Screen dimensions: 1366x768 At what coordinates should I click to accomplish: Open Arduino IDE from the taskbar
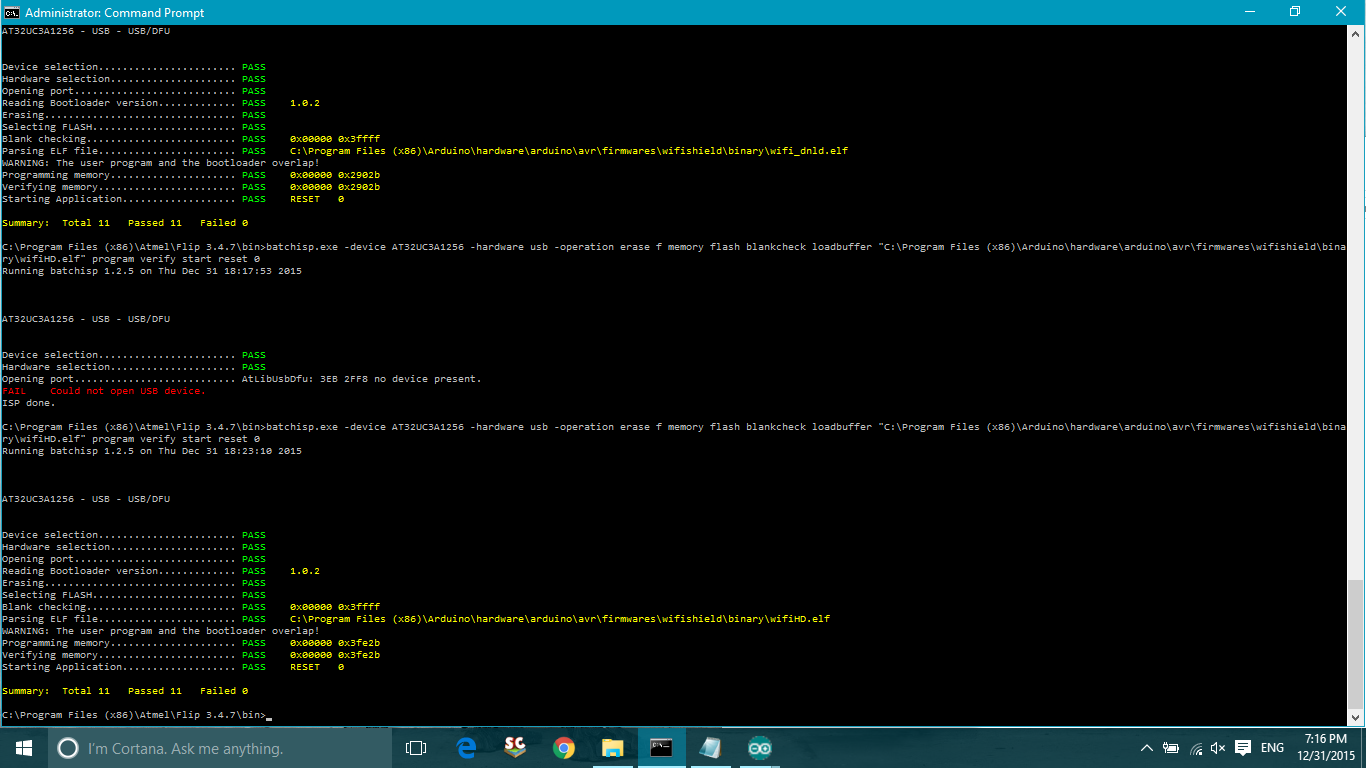(759, 747)
